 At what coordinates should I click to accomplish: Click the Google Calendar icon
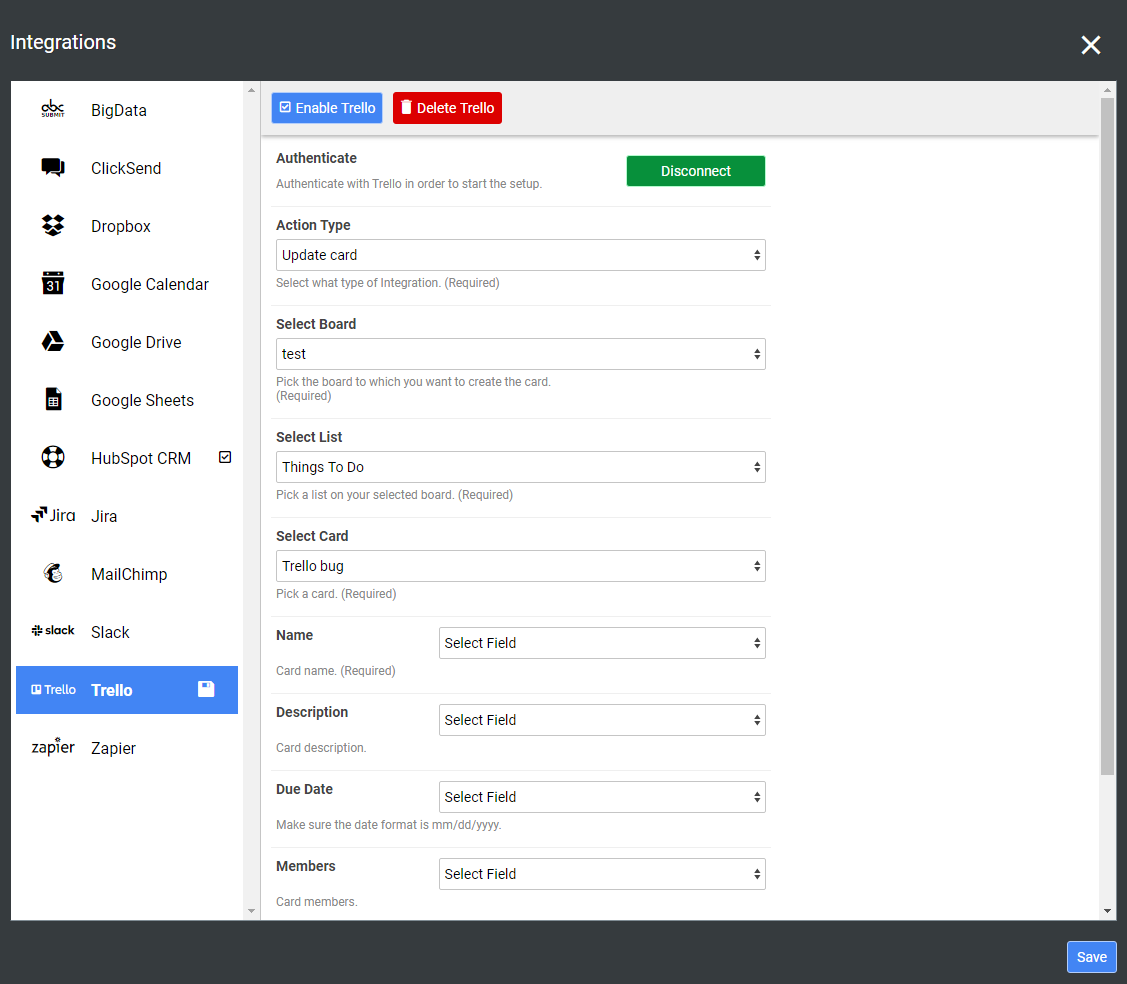pyautogui.click(x=52, y=283)
